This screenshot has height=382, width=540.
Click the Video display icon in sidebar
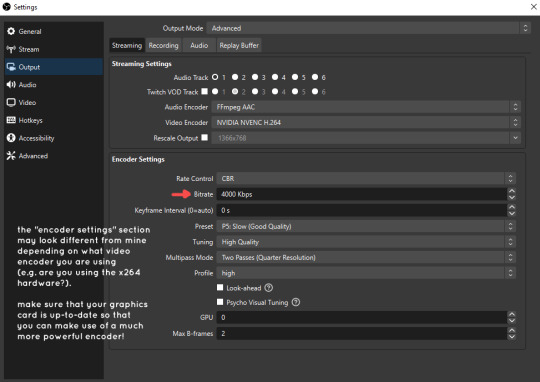coord(11,103)
